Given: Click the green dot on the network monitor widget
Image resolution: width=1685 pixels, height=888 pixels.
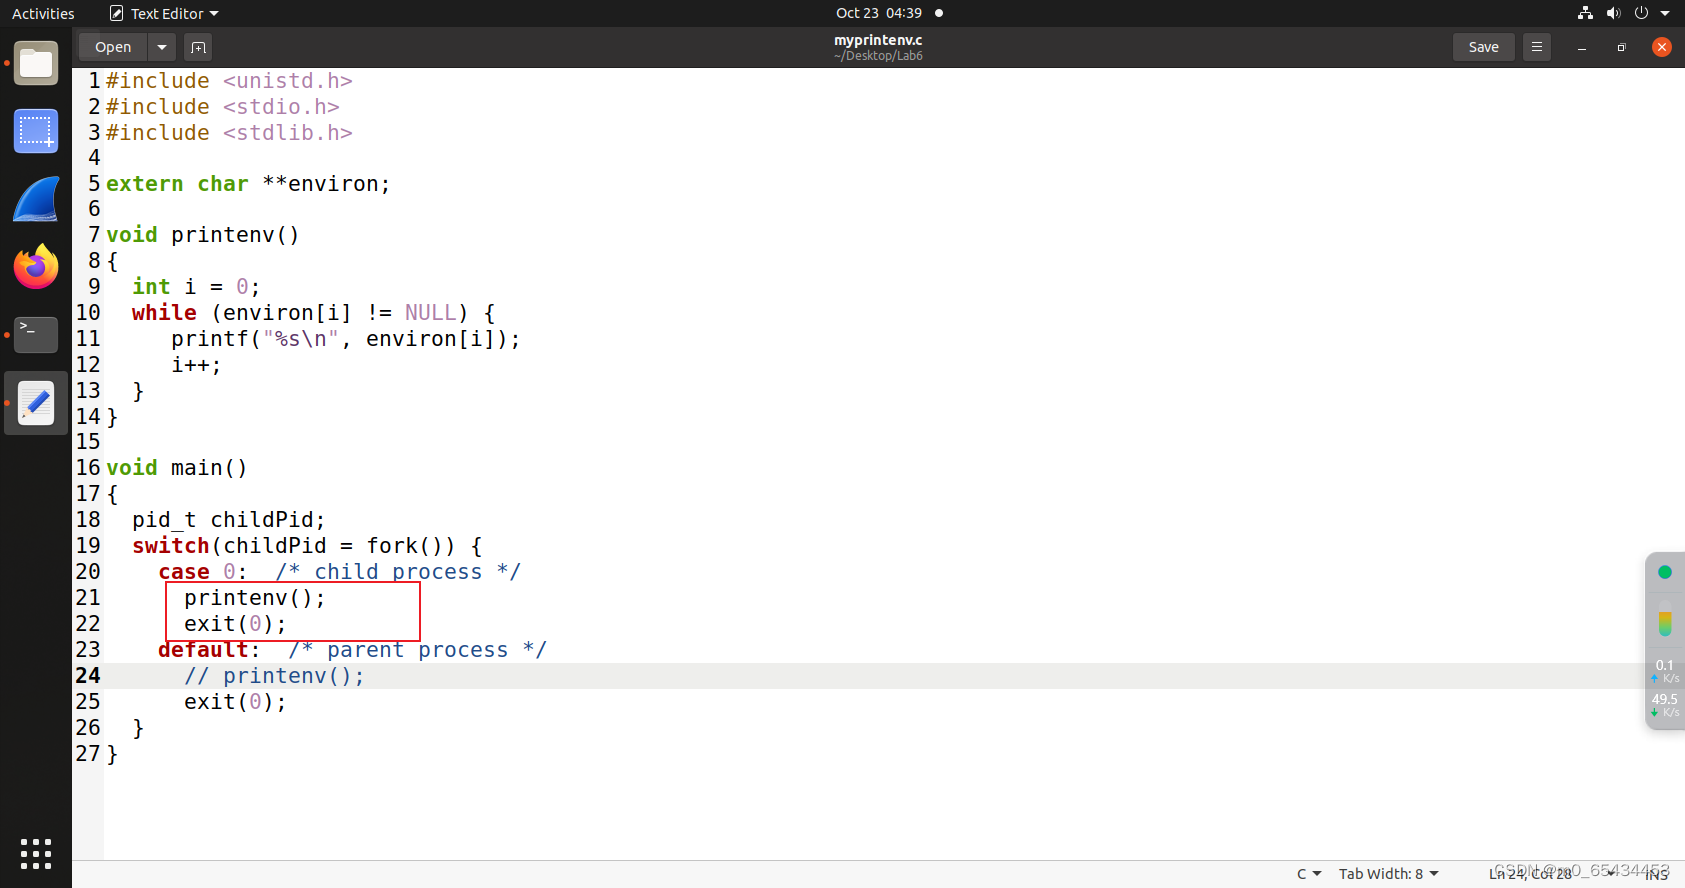Looking at the screenshot, I should coord(1665,572).
